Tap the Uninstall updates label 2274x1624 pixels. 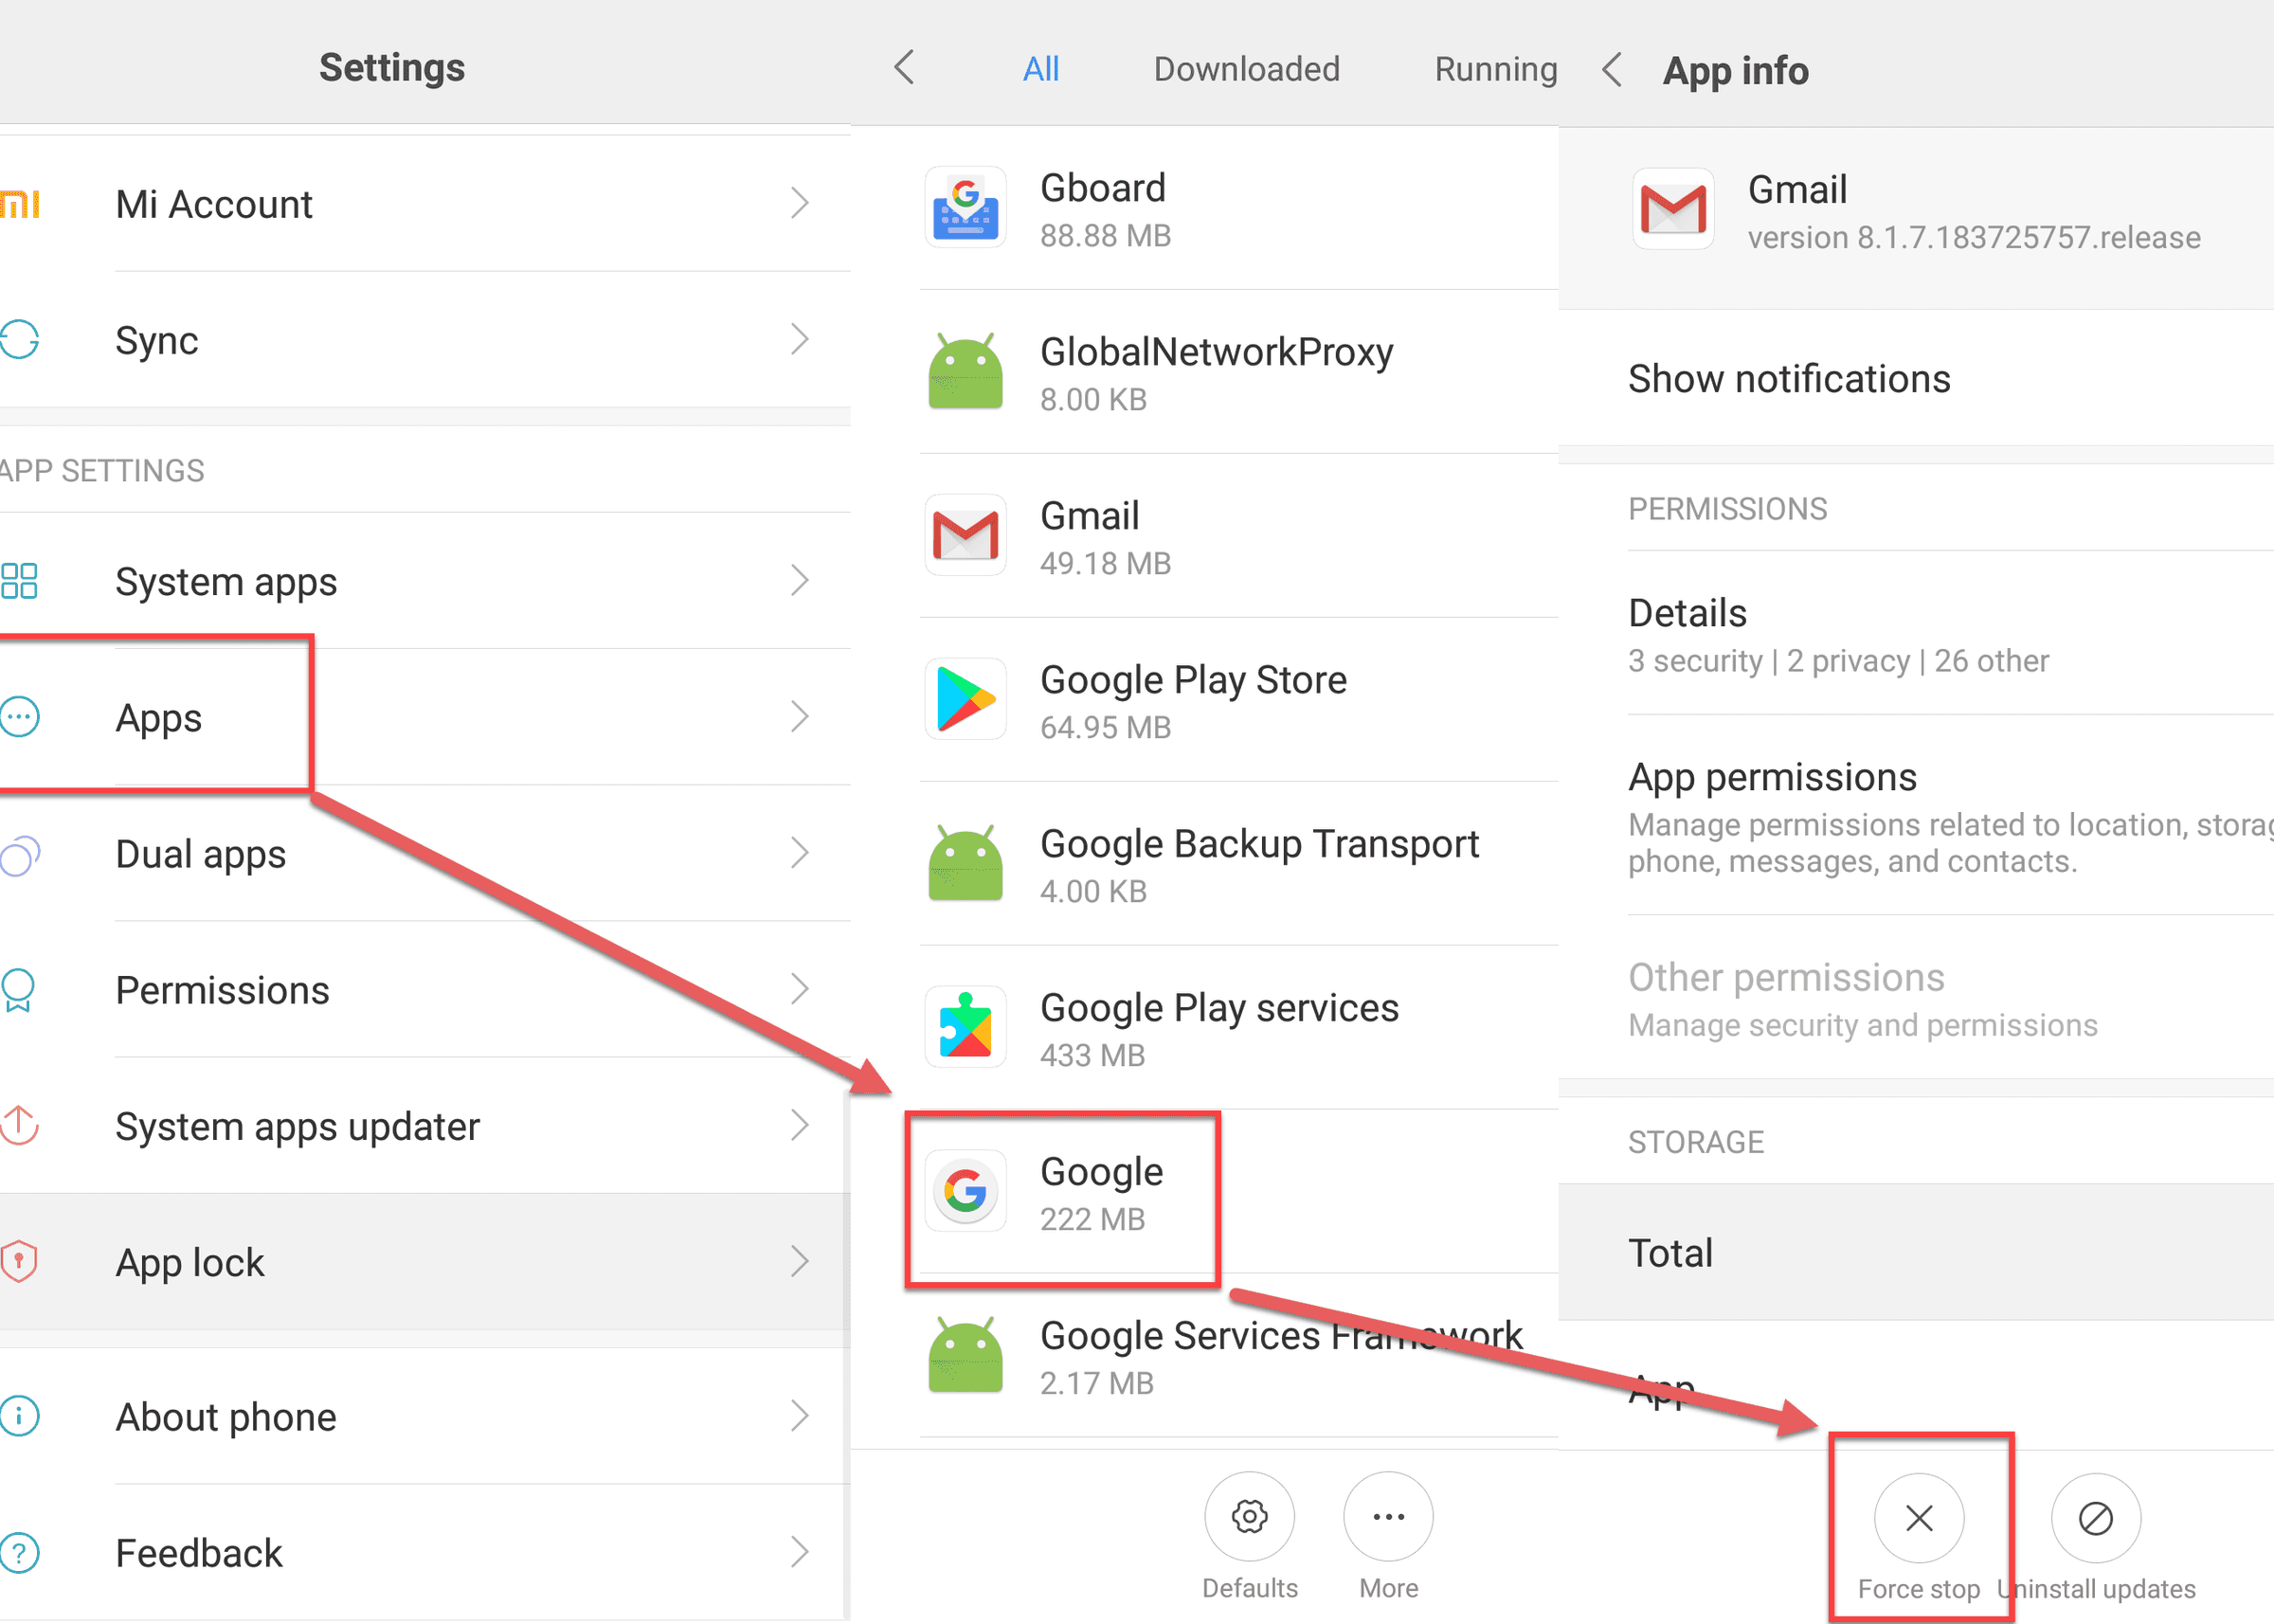pyautogui.click(x=2096, y=1589)
